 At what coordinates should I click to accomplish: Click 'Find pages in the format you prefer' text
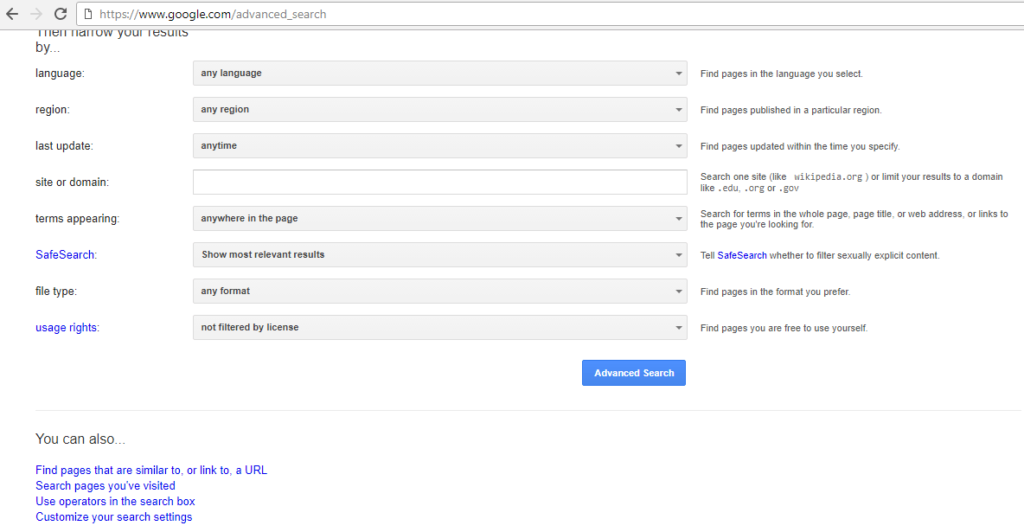[775, 292]
